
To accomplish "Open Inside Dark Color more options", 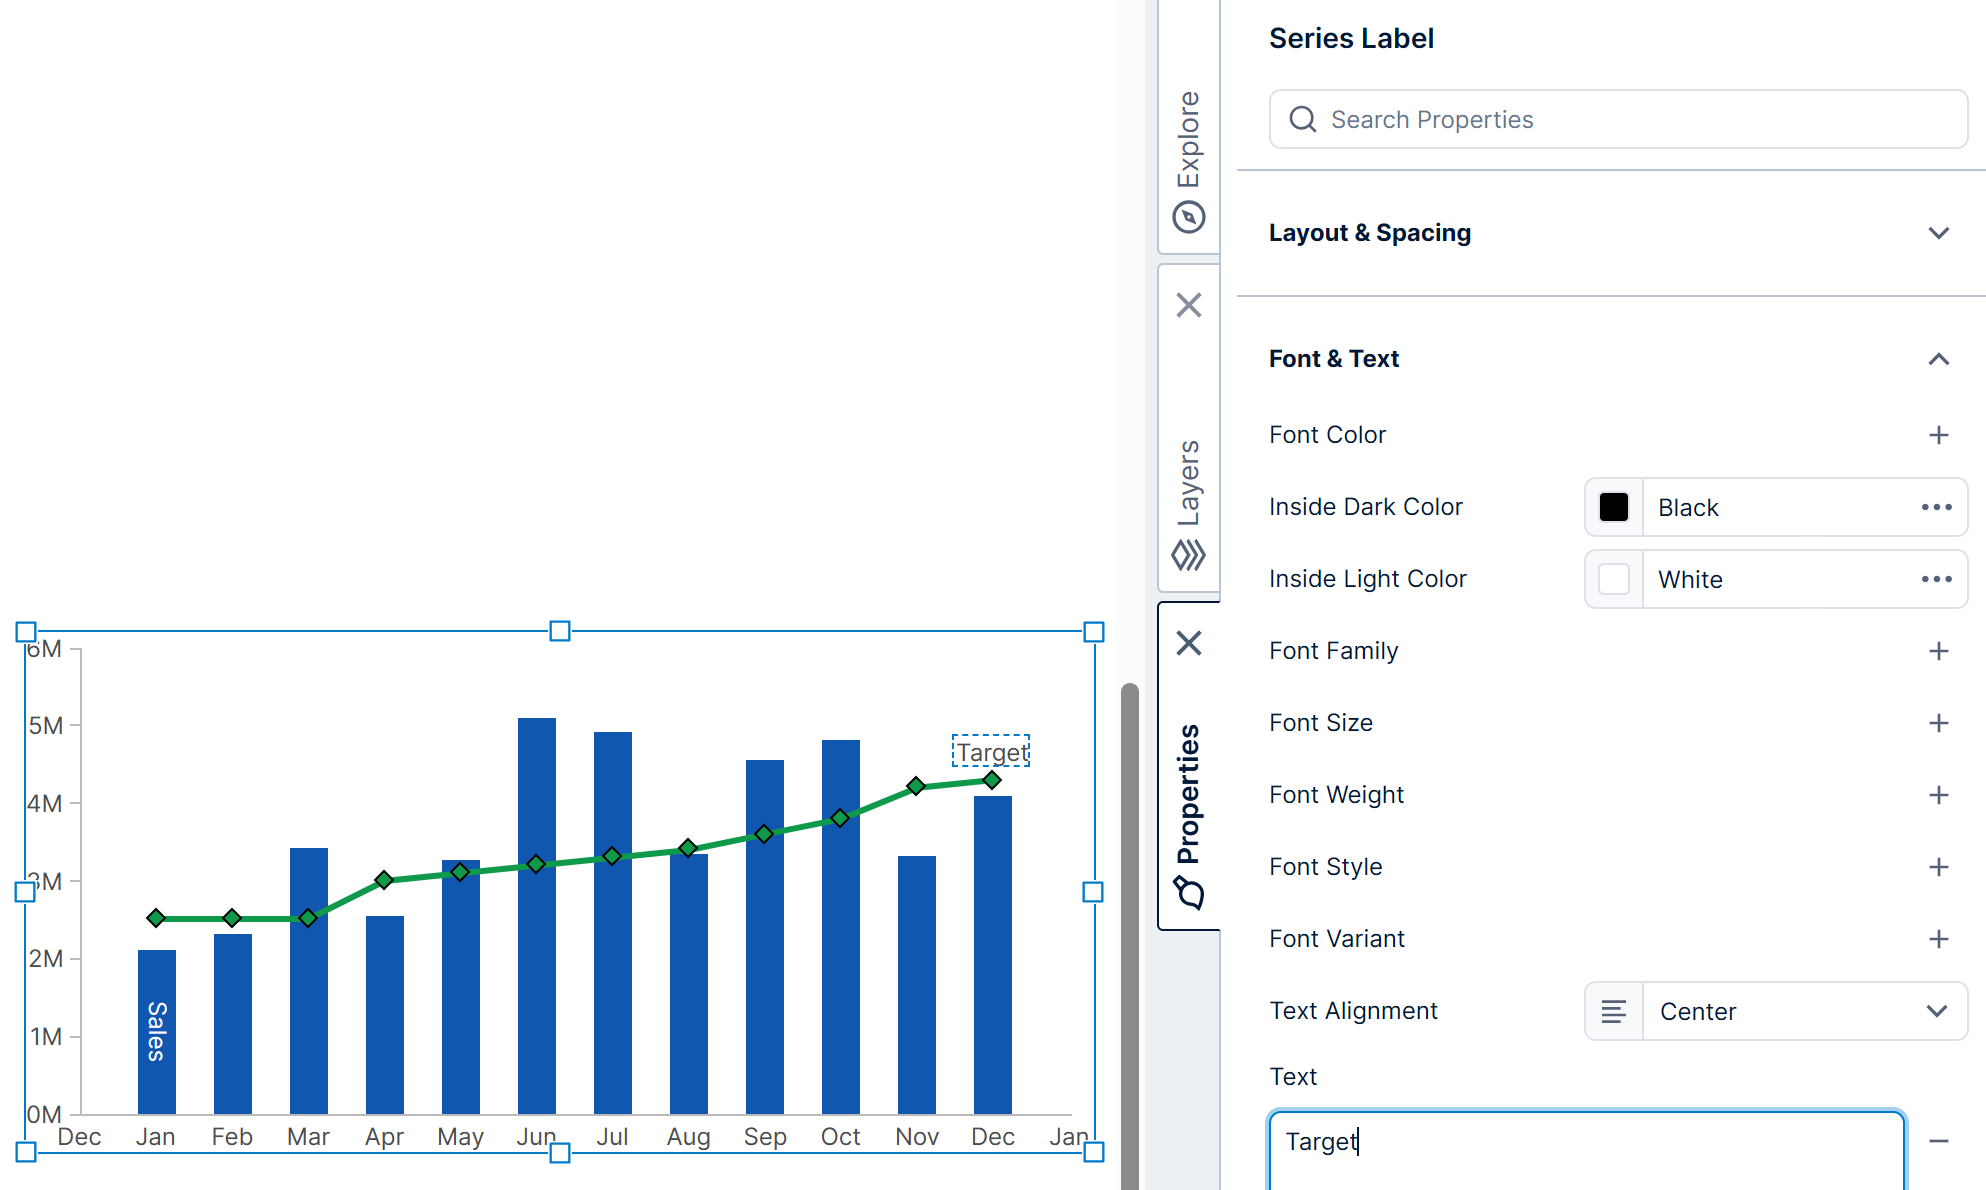I will (1936, 507).
